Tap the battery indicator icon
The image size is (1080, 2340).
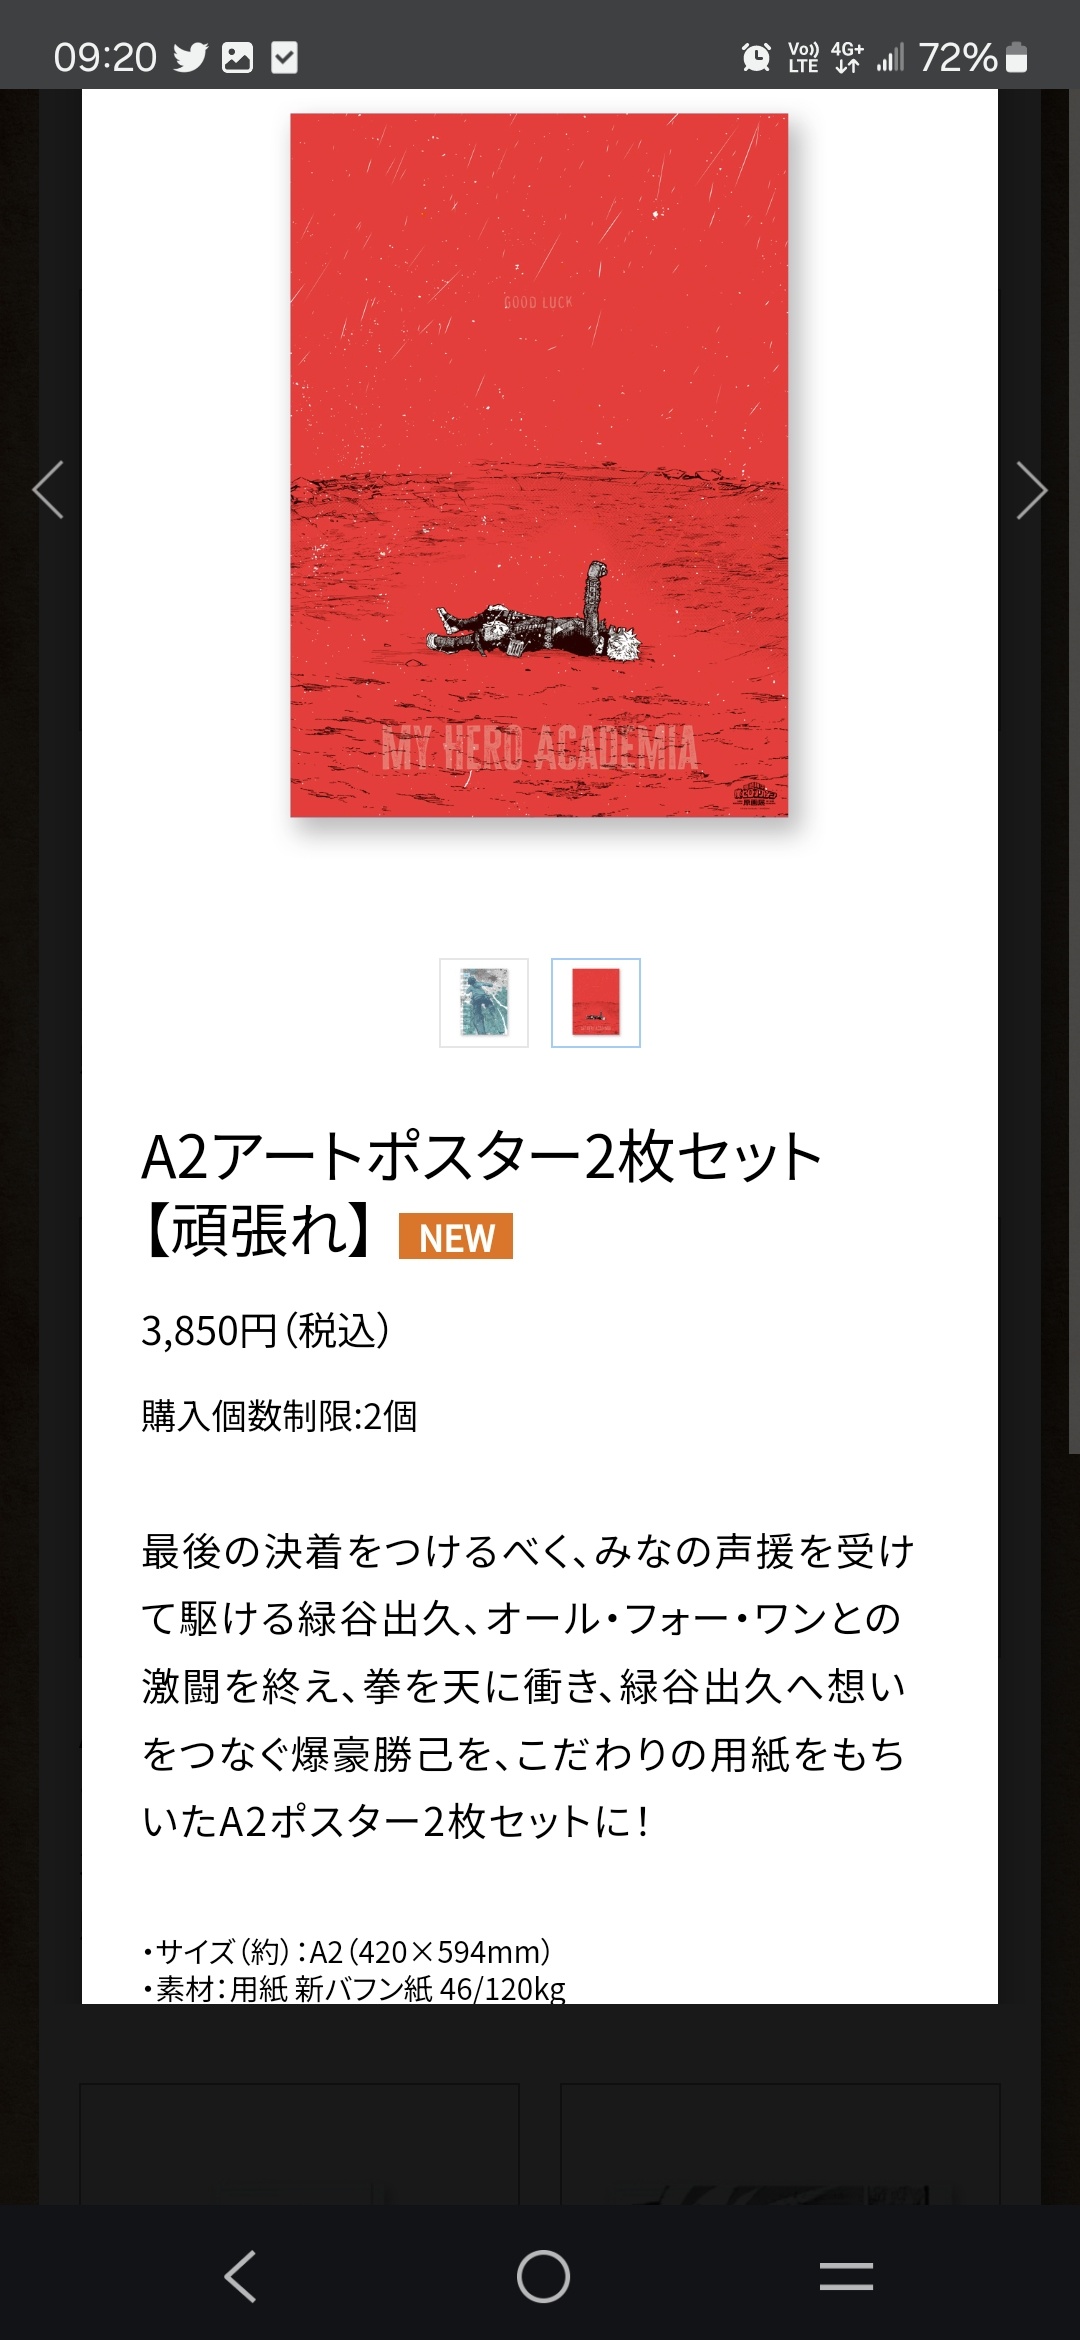[x=1016, y=58]
